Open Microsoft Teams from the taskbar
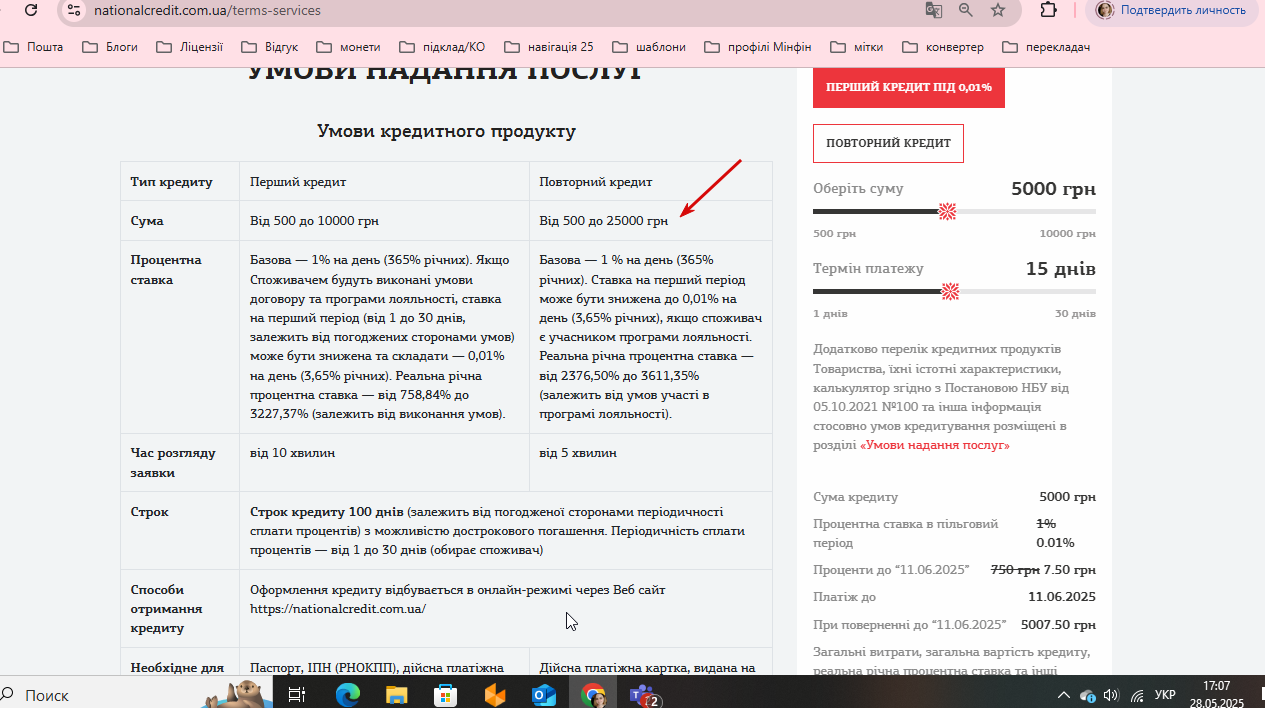This screenshot has width=1265, height=708. [x=643, y=695]
